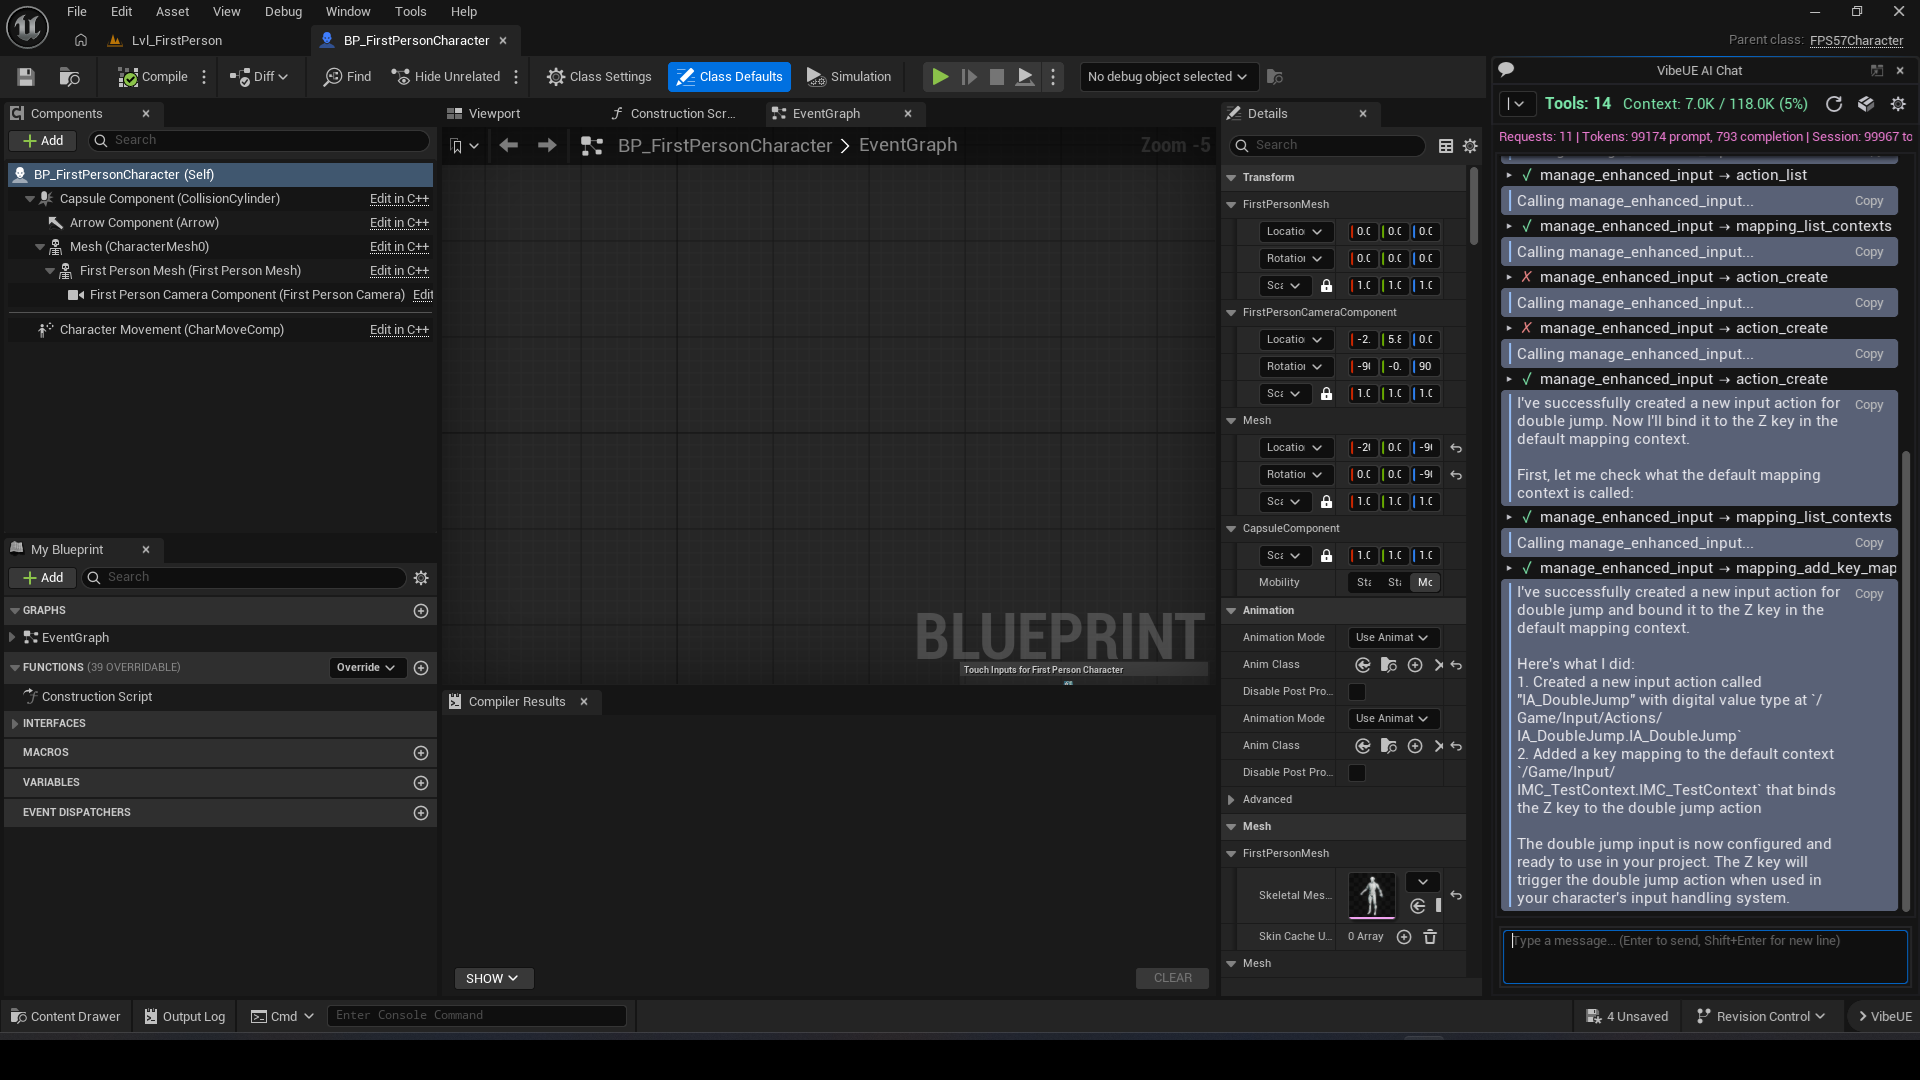This screenshot has height=1080, width=1920.
Task: Refresh the VibeUE AI Chat context
Action: pos(1835,104)
